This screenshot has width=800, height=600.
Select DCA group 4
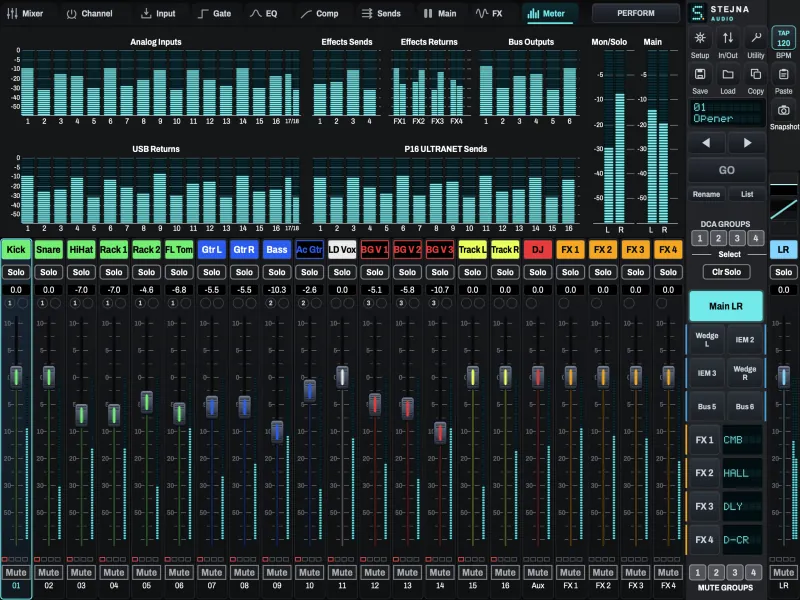pos(756,238)
